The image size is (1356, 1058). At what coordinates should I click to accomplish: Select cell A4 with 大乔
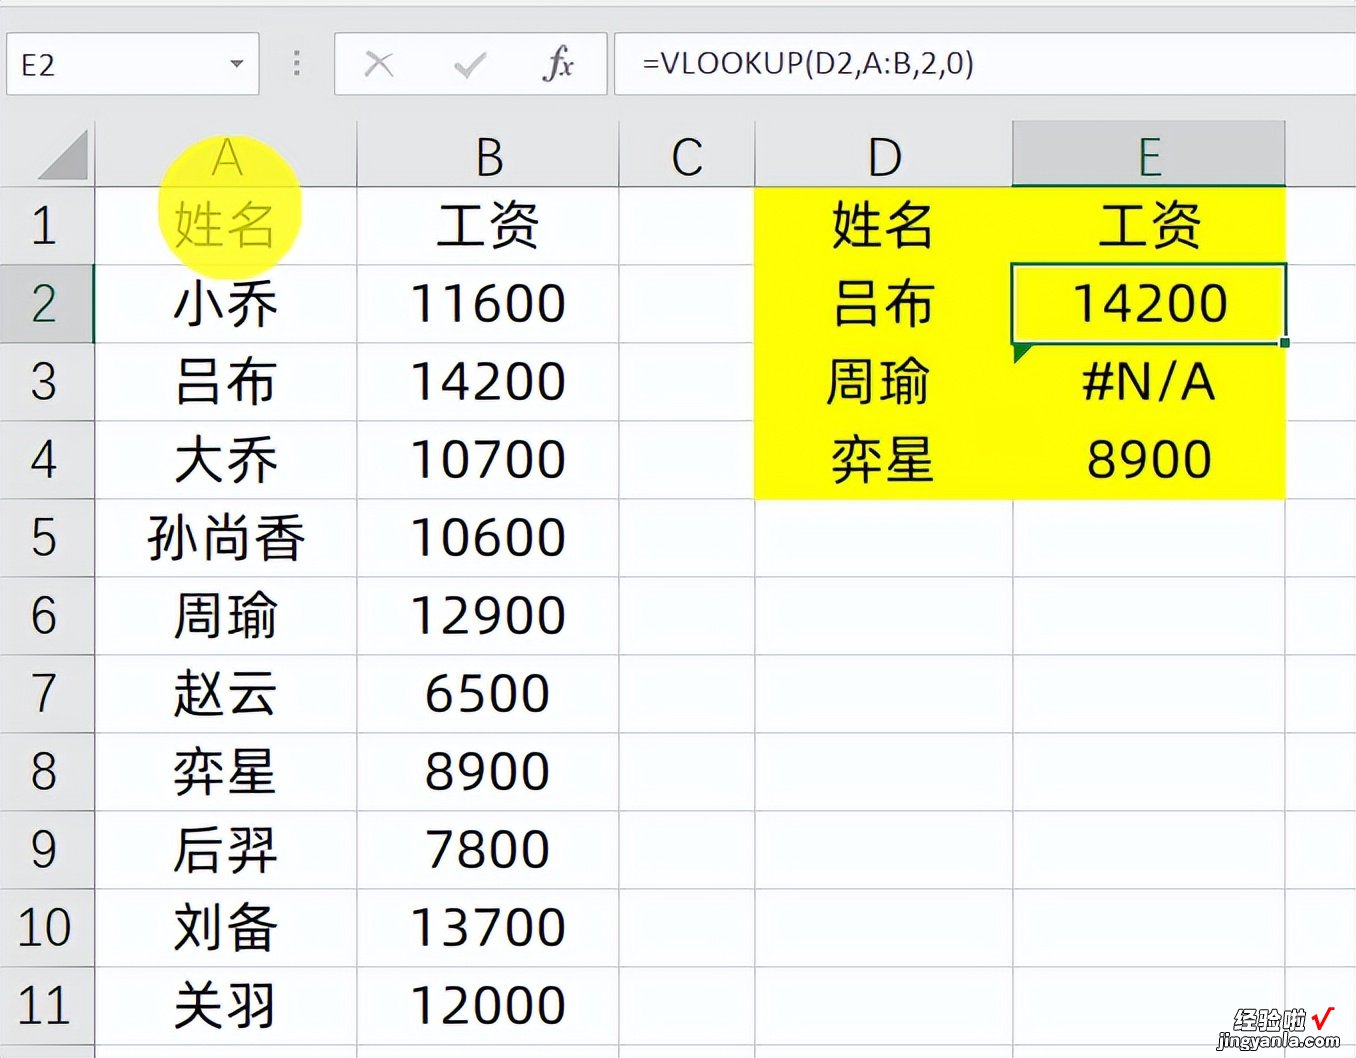coord(226,460)
